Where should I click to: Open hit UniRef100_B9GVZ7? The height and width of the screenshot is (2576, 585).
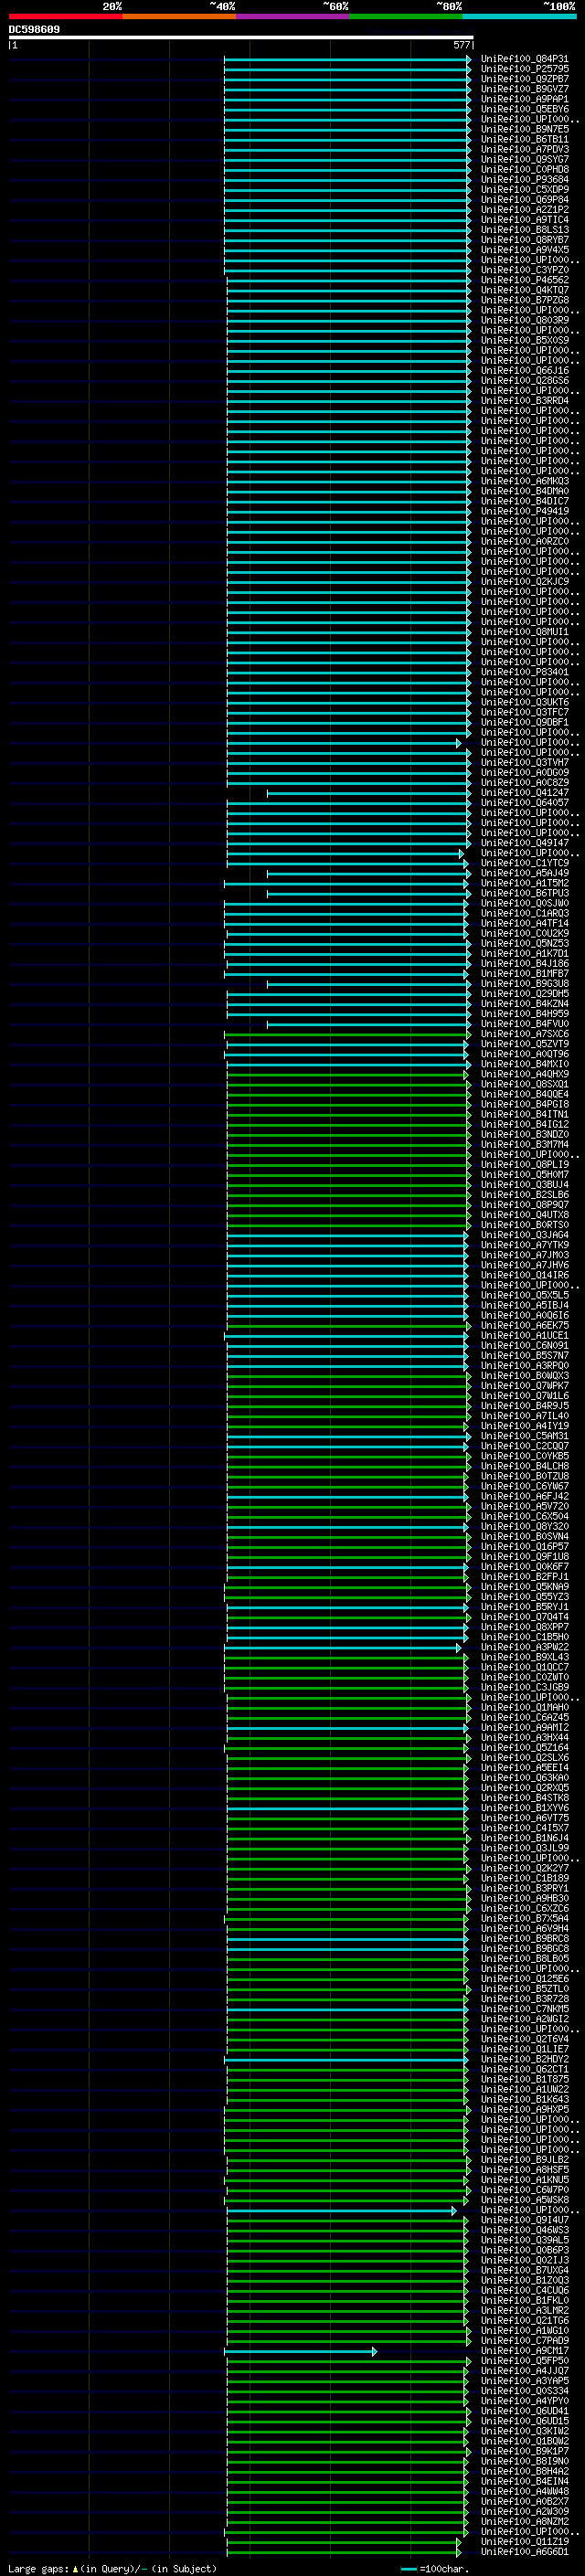pos(525,89)
